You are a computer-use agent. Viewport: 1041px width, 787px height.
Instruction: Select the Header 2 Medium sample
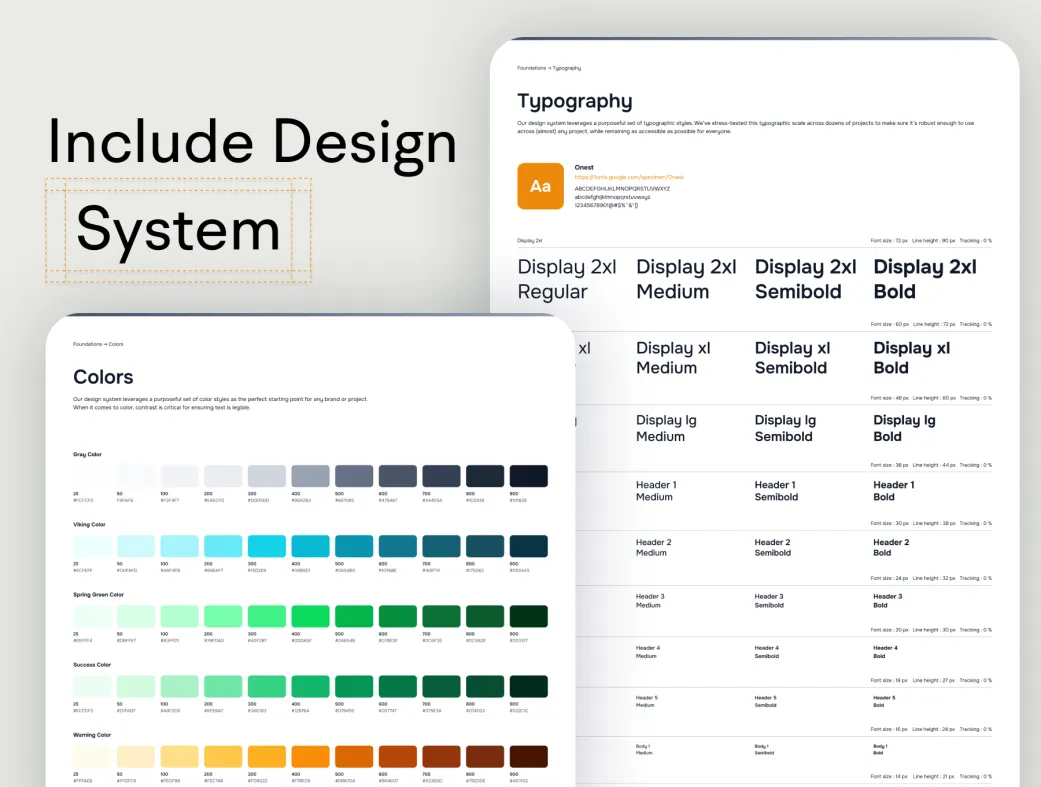pos(653,547)
